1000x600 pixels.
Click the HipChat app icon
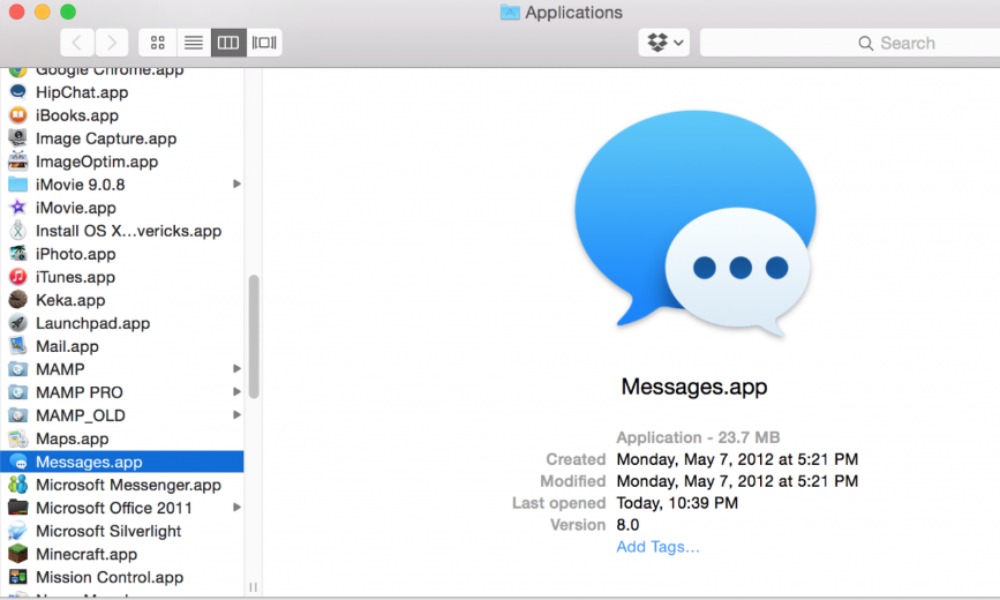click(18, 92)
